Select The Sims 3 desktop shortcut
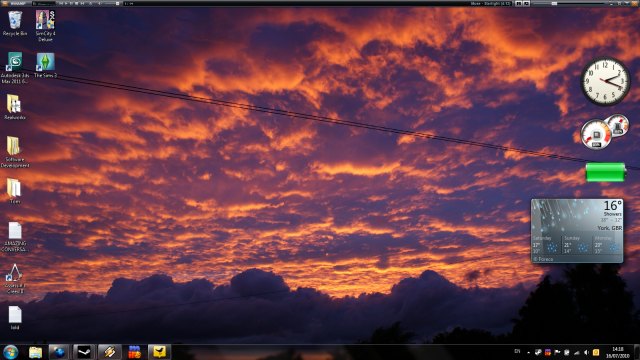 45,65
